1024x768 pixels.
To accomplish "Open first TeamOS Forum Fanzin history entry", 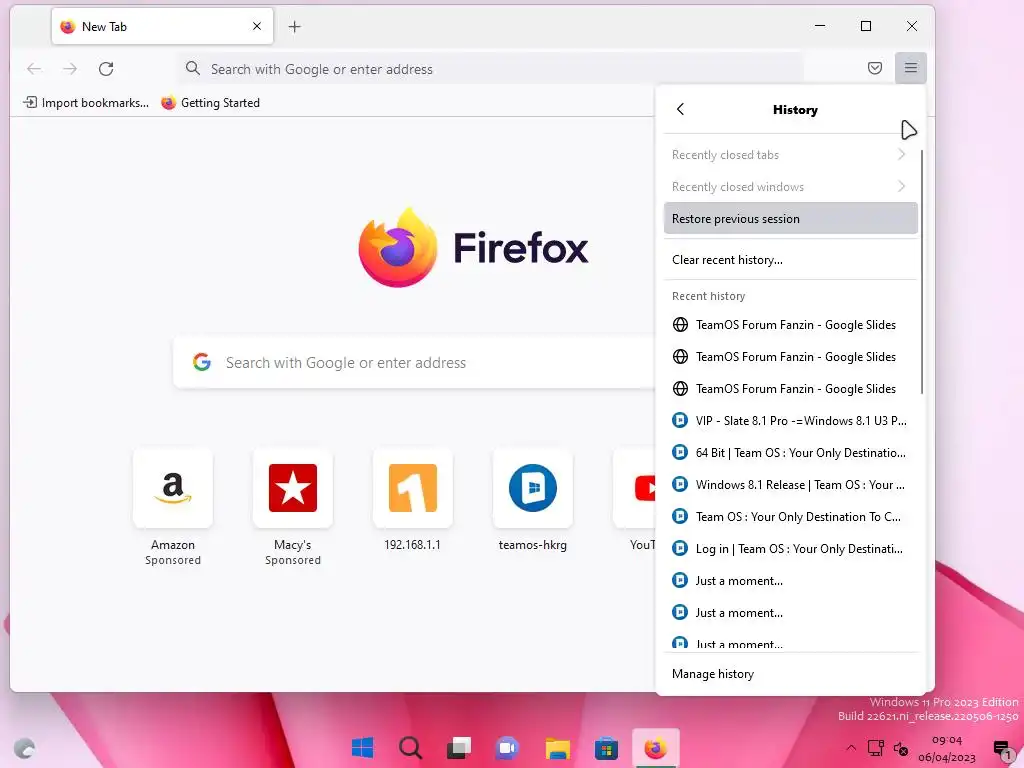I will [x=790, y=325].
